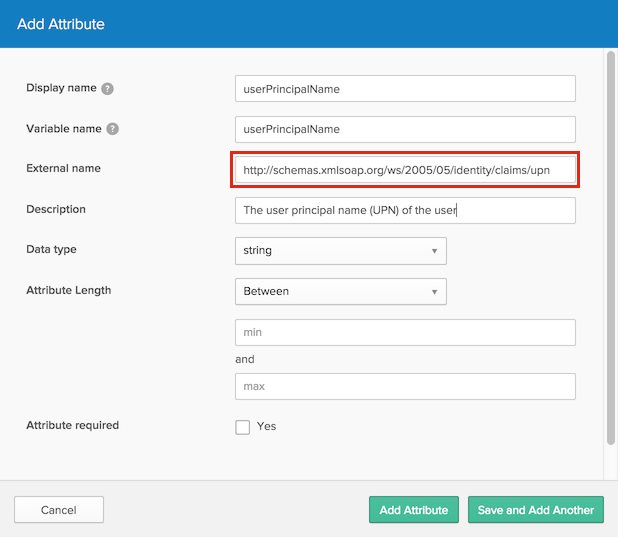The image size is (618, 537).
Task: Click the help icon beside Display name
Action: tap(108, 89)
